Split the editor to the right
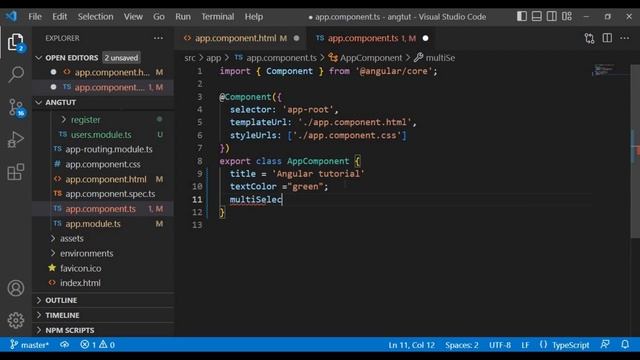The width and height of the screenshot is (640, 360). (x=607, y=38)
